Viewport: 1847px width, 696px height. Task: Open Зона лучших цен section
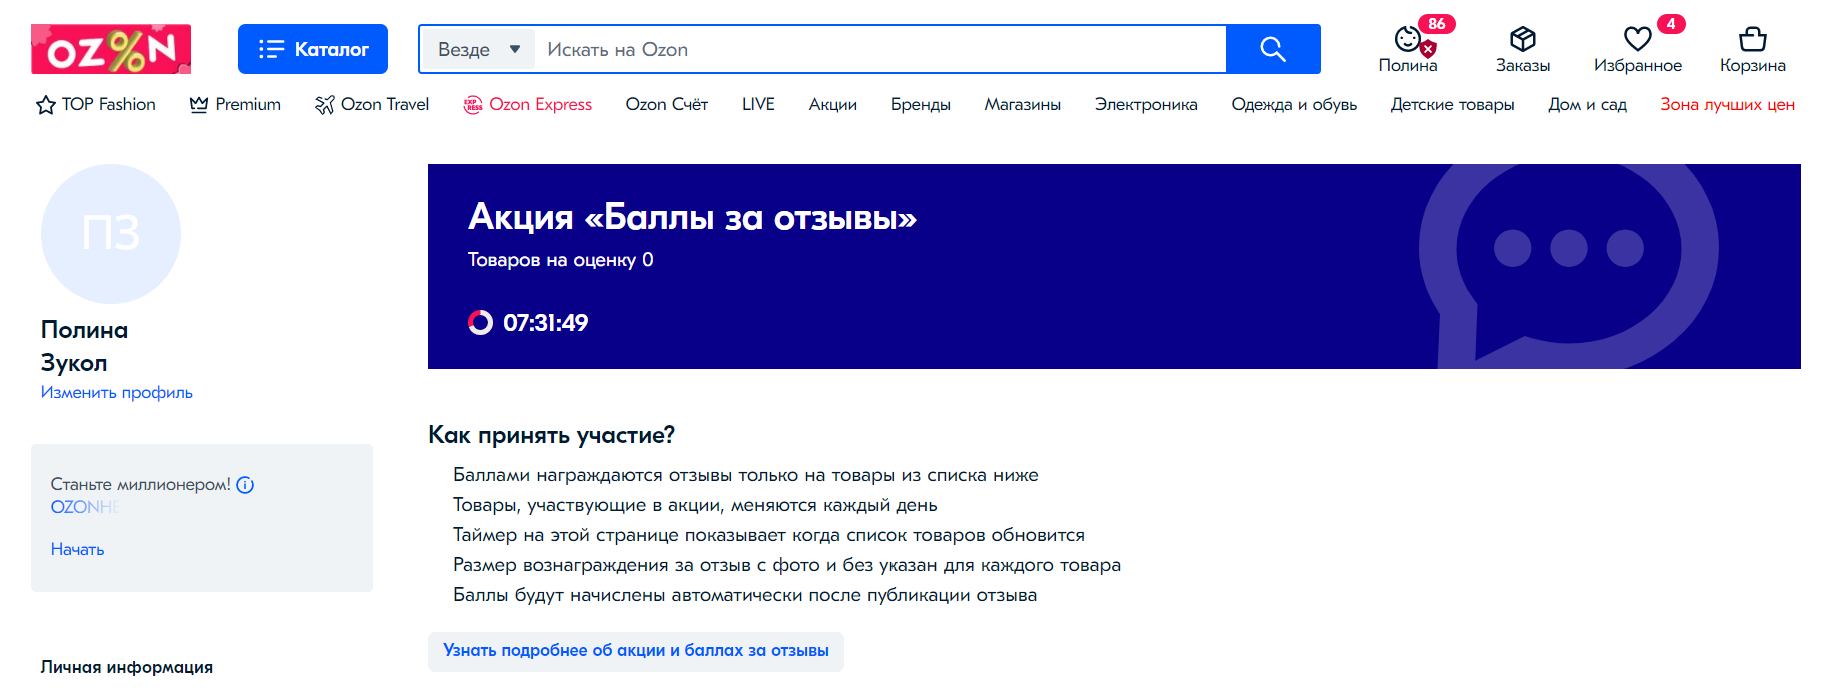click(x=1727, y=104)
